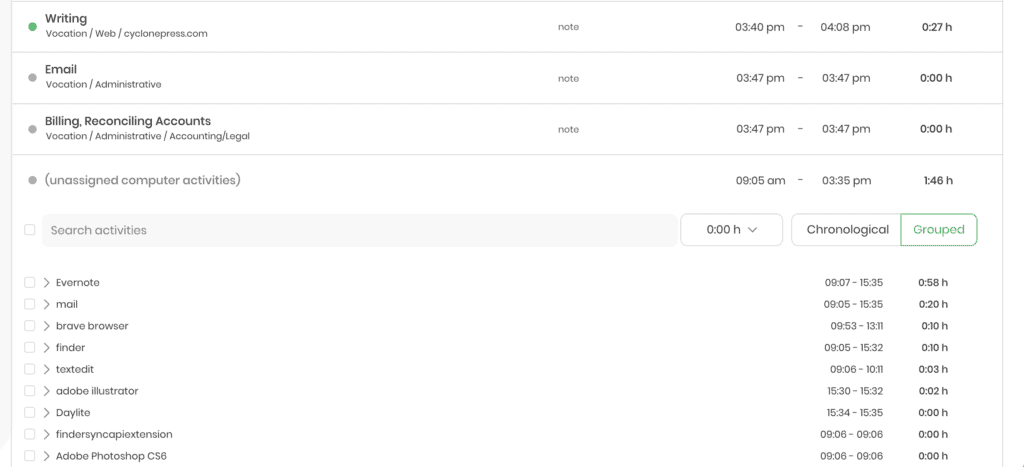Switch to Grouped view
Image resolution: width=1024 pixels, height=467 pixels.
coord(938,230)
